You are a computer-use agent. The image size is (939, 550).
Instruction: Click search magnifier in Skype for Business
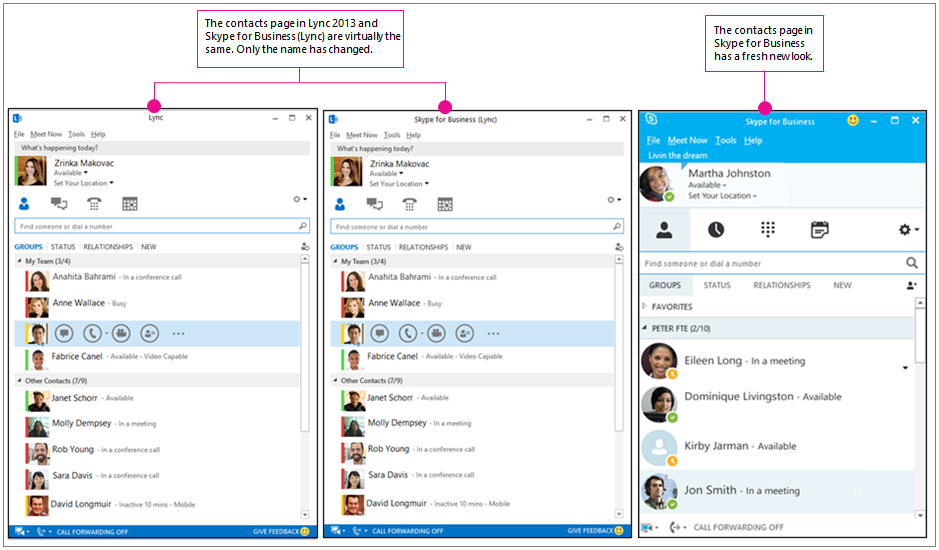pyautogui.click(x=911, y=263)
